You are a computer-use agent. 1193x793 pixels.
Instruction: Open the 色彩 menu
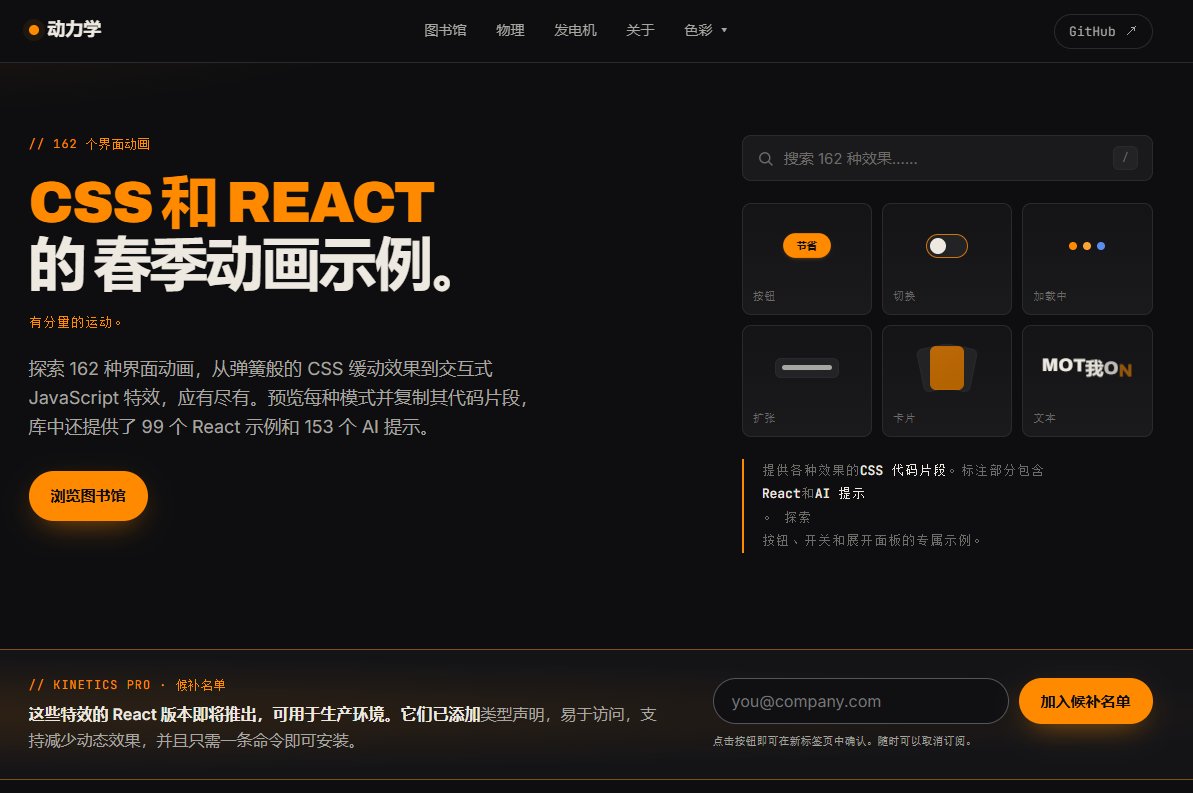[x=705, y=30]
